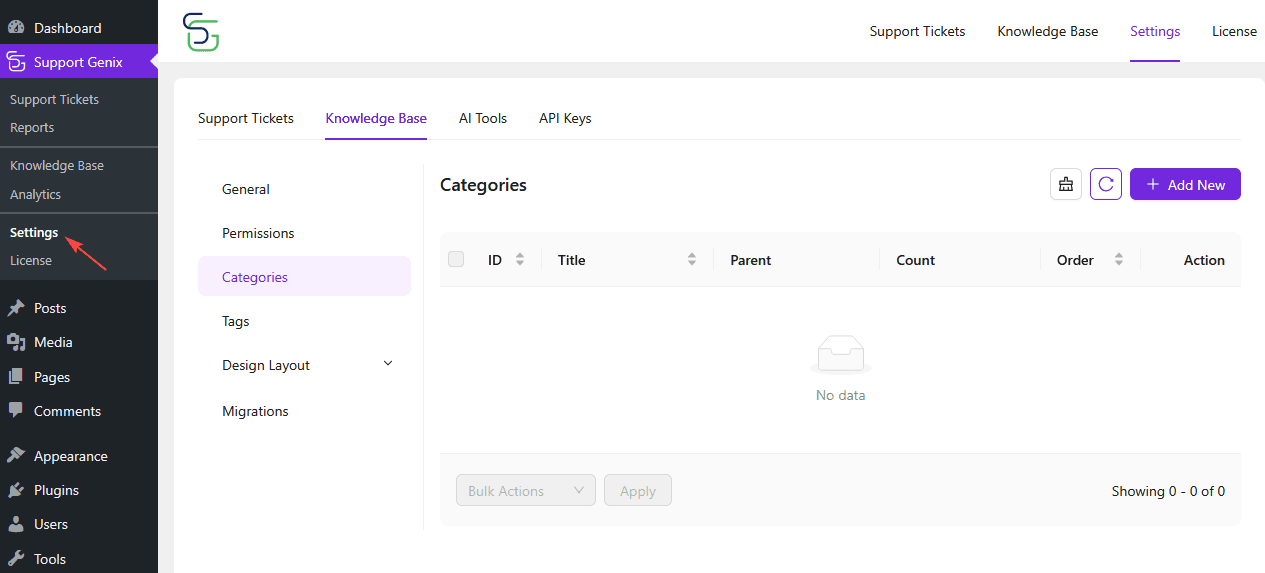Viewport: 1265px width, 573px height.
Task: Expand the Design Layout chevron
Action: click(x=389, y=364)
